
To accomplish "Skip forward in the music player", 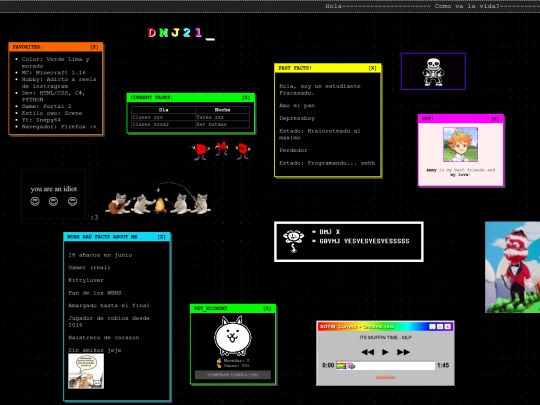I will 403,352.
